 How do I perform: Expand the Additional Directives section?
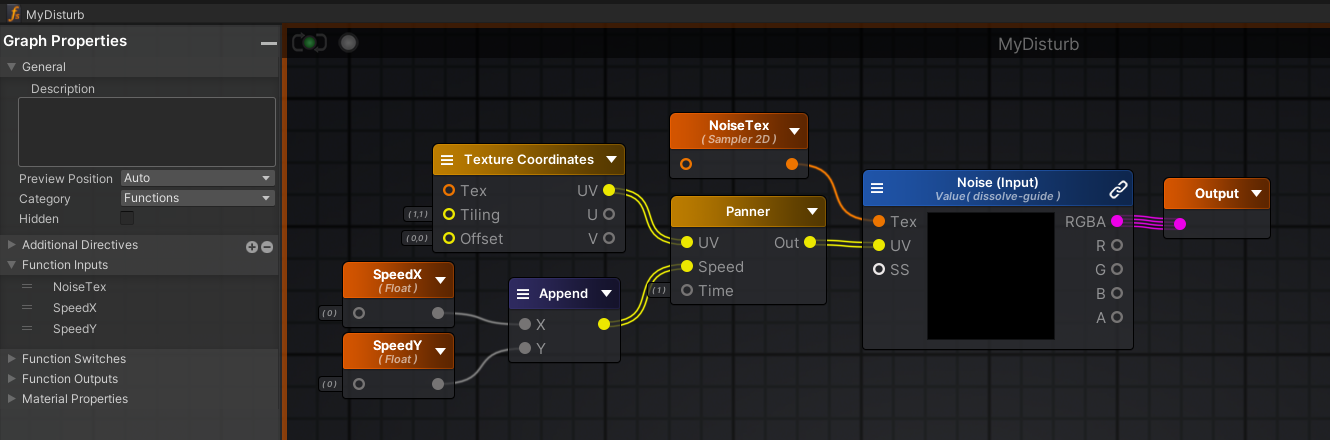coord(12,245)
